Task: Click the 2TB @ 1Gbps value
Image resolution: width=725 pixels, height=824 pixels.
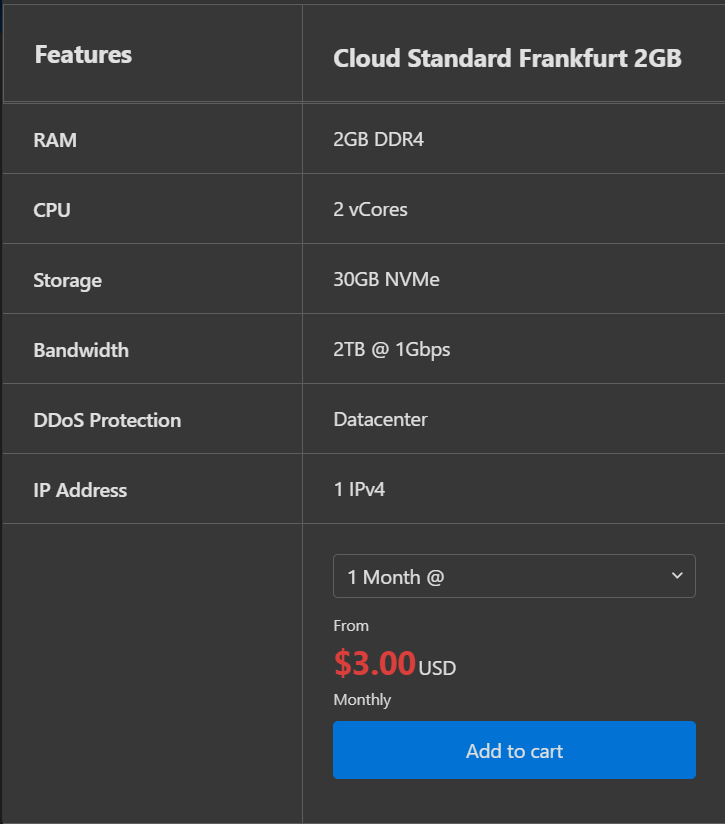Action: coord(391,349)
